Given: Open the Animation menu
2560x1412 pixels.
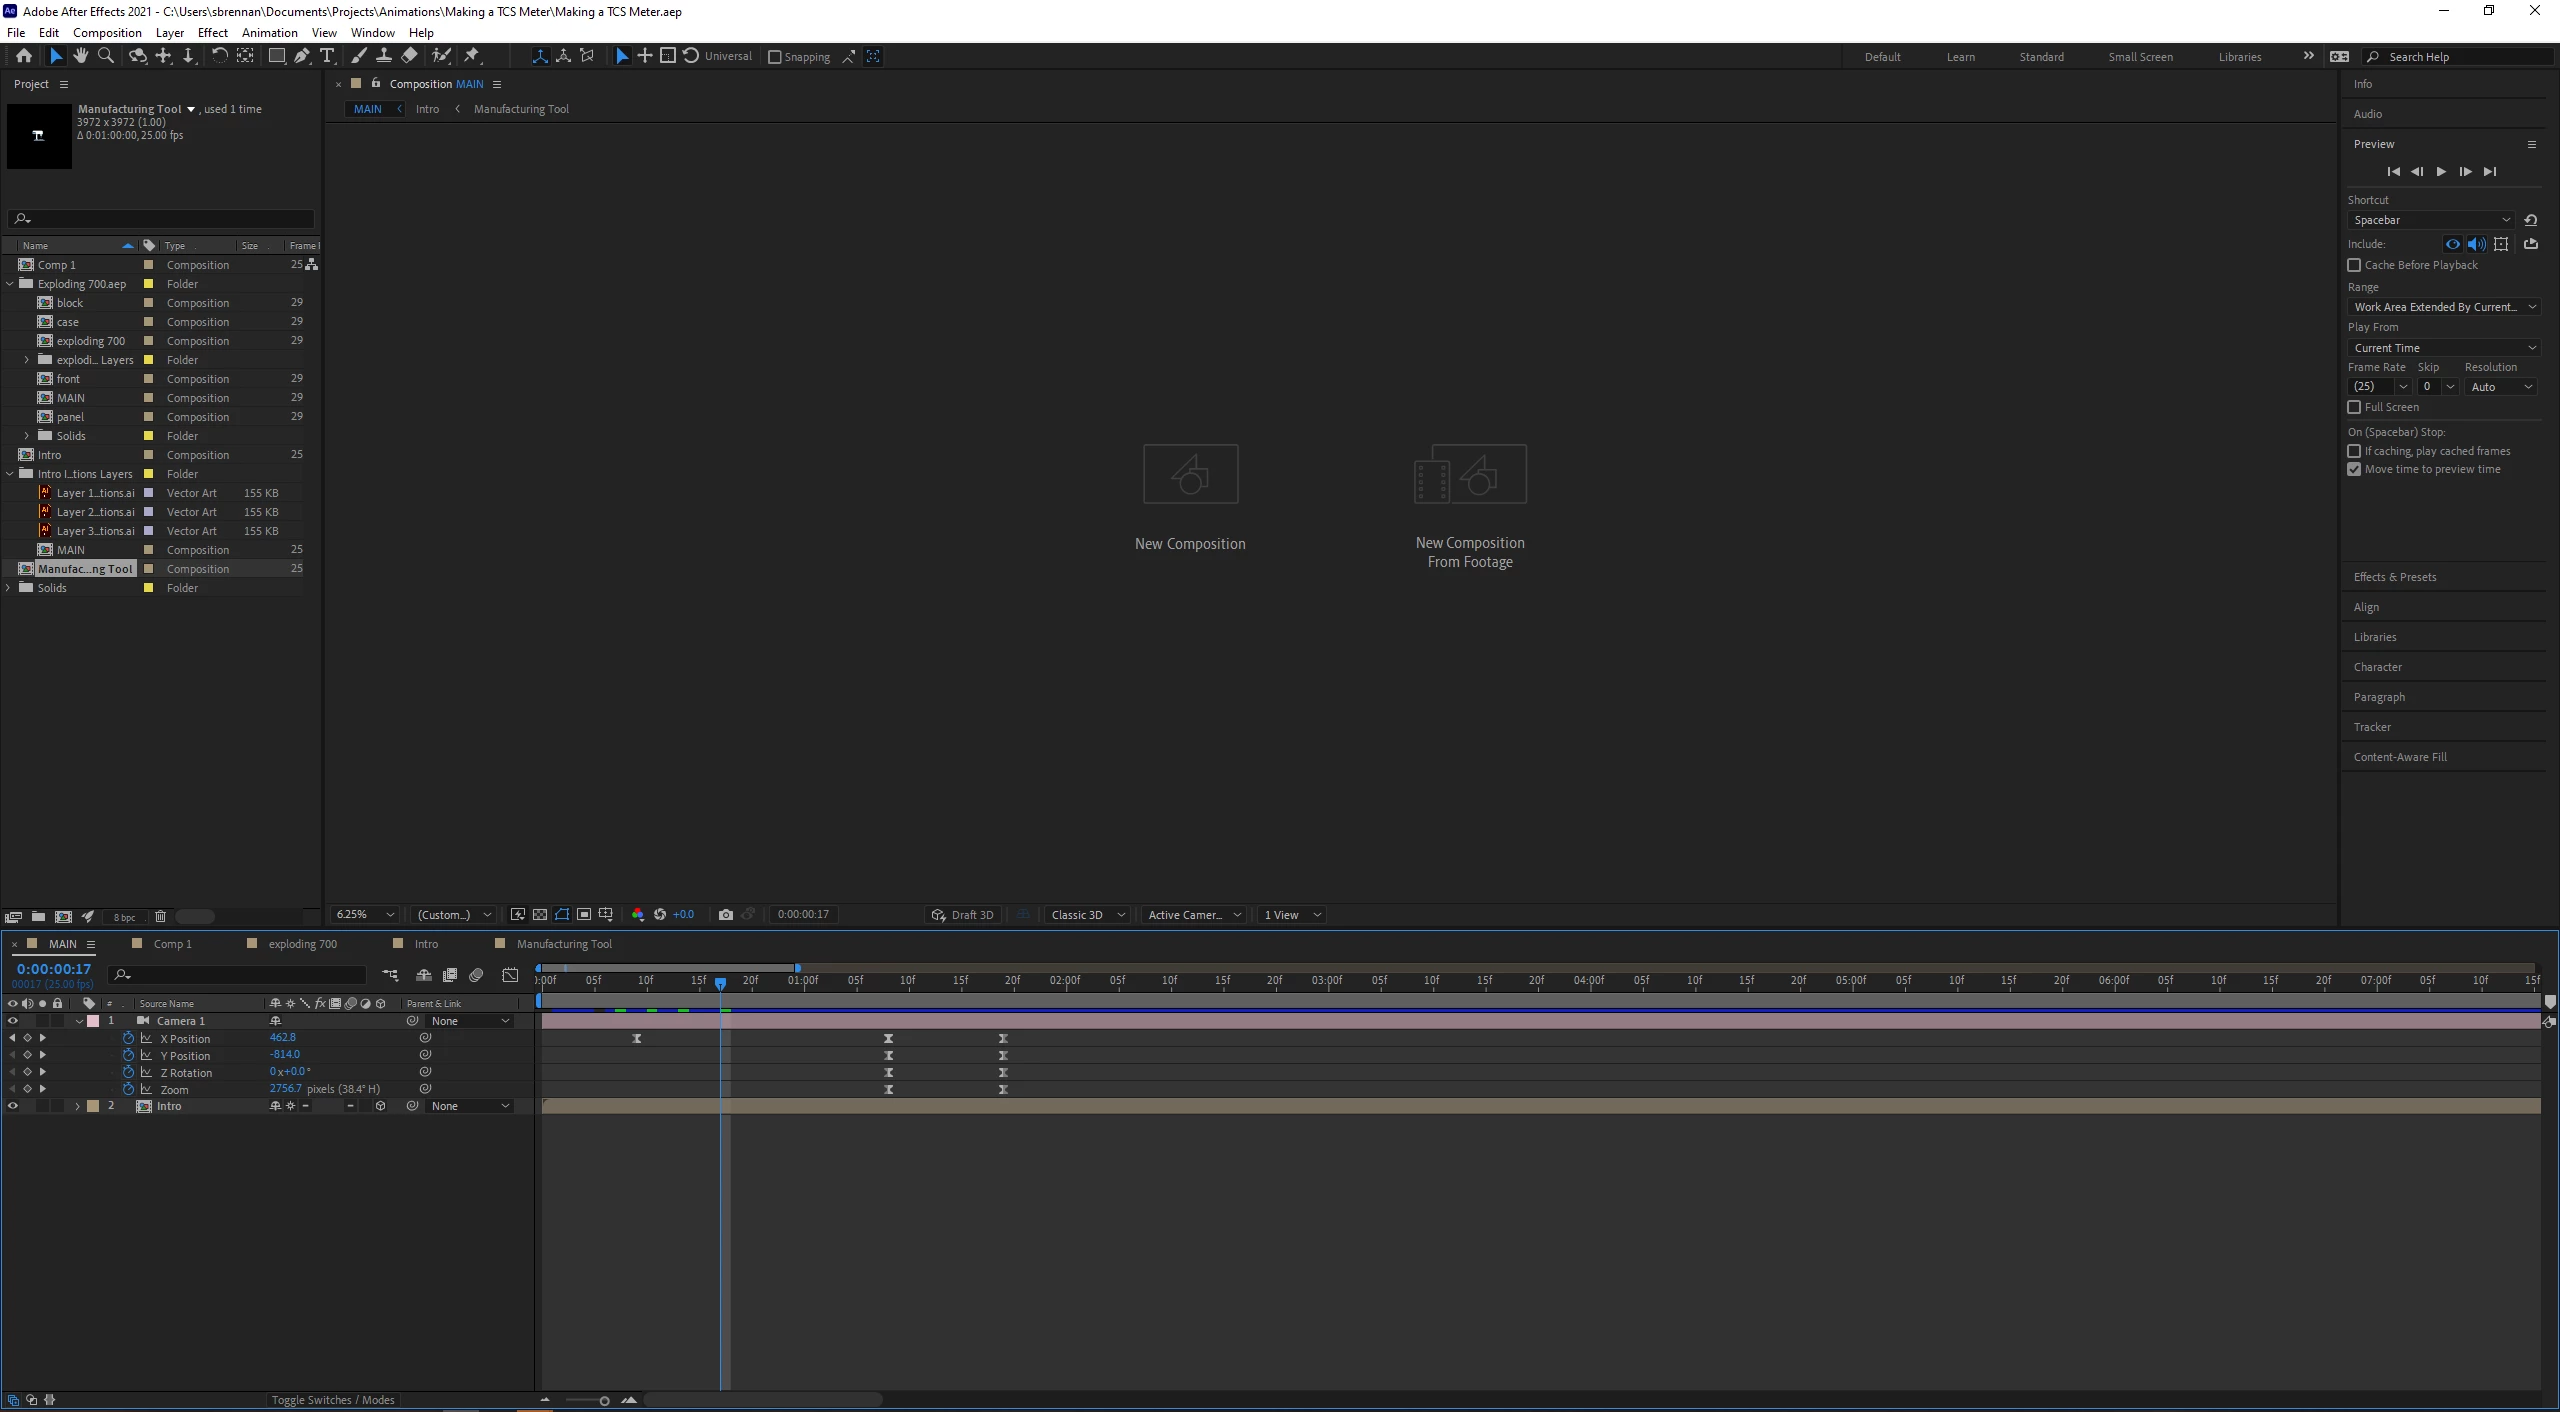Looking at the screenshot, I should 269,32.
